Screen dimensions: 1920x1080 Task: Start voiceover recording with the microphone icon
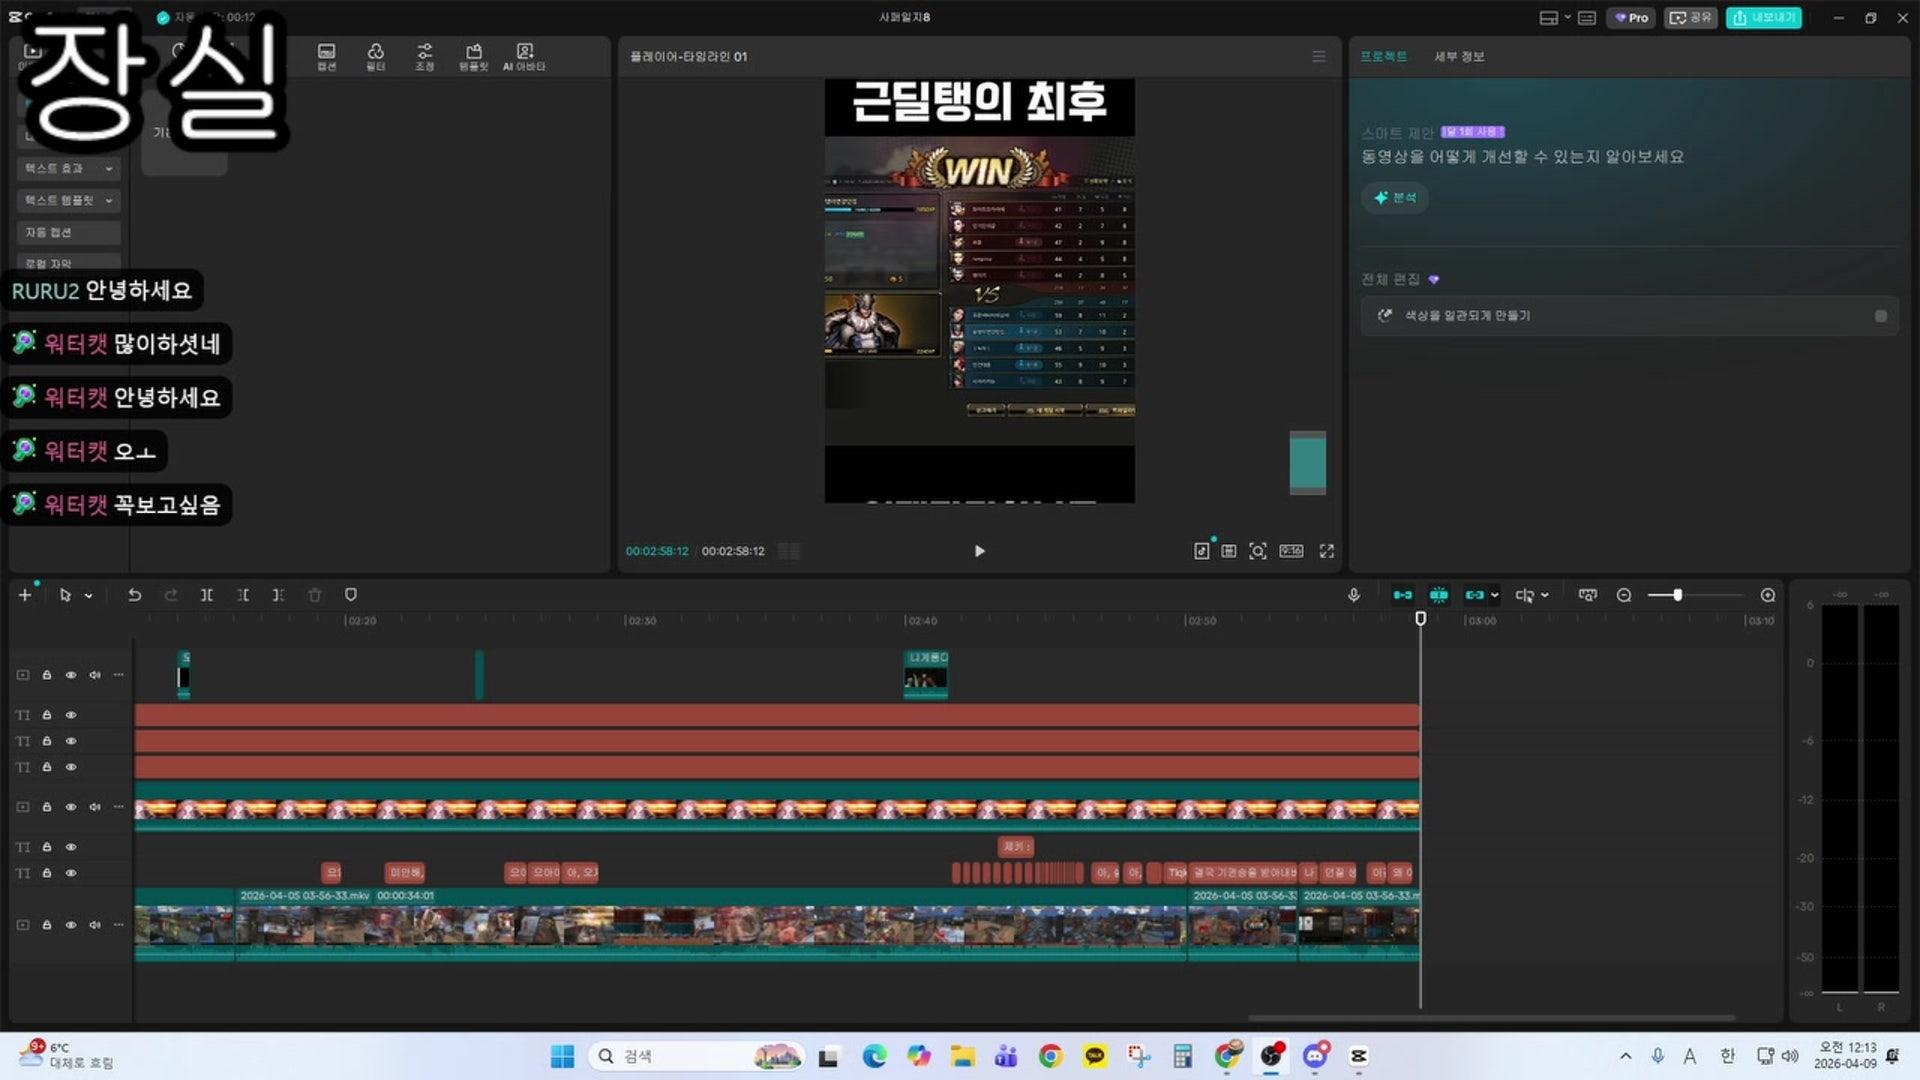click(x=1354, y=595)
